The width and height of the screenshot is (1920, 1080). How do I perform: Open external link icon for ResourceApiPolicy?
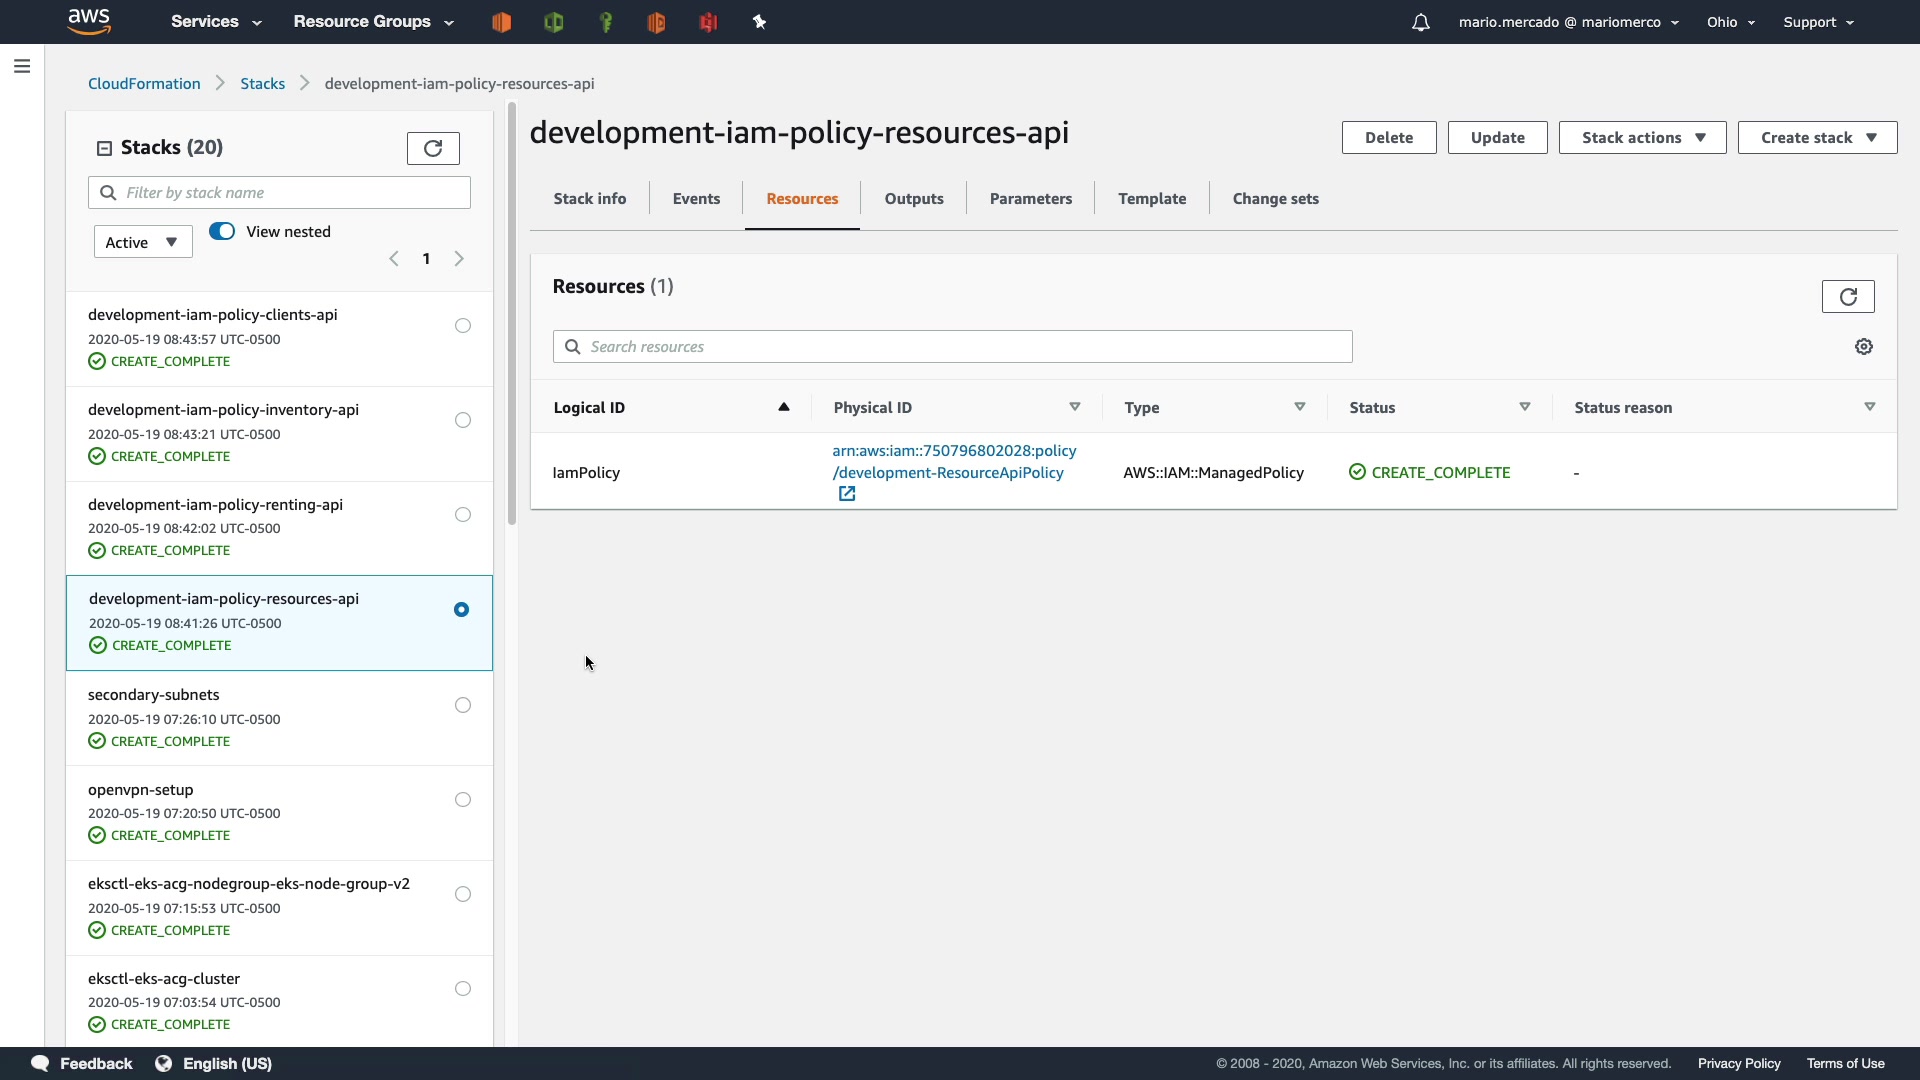coord(847,494)
